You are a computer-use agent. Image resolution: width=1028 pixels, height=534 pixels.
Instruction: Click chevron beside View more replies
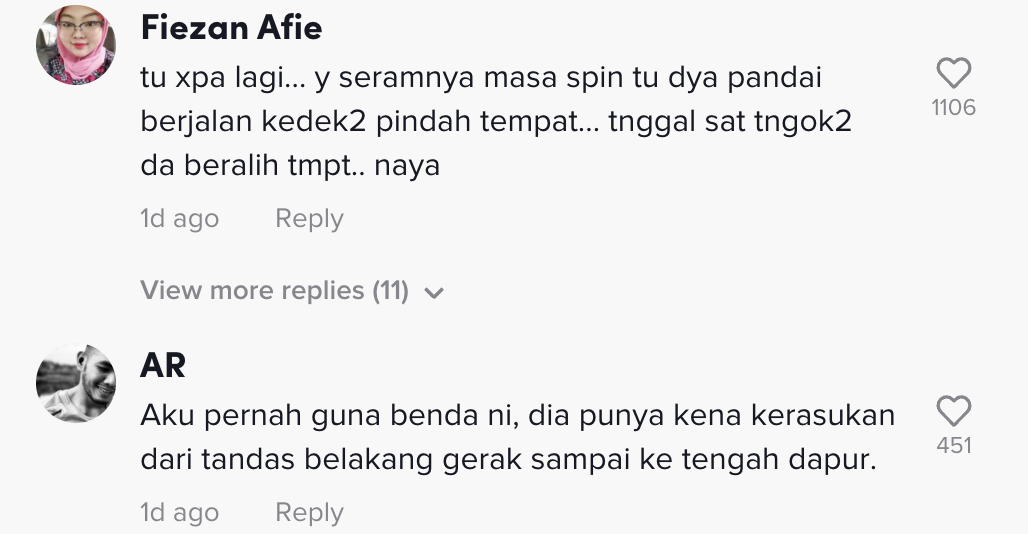[434, 293]
